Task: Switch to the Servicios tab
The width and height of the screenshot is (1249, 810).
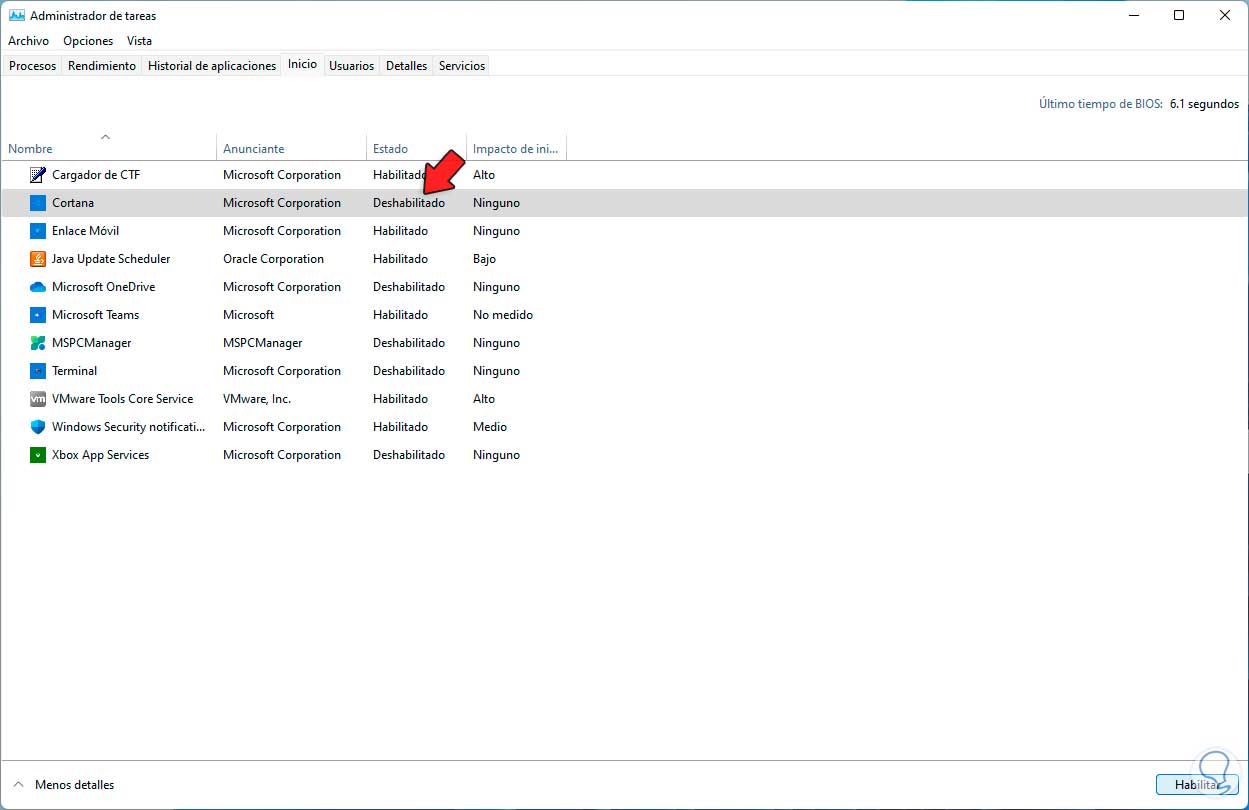Action: click(462, 66)
